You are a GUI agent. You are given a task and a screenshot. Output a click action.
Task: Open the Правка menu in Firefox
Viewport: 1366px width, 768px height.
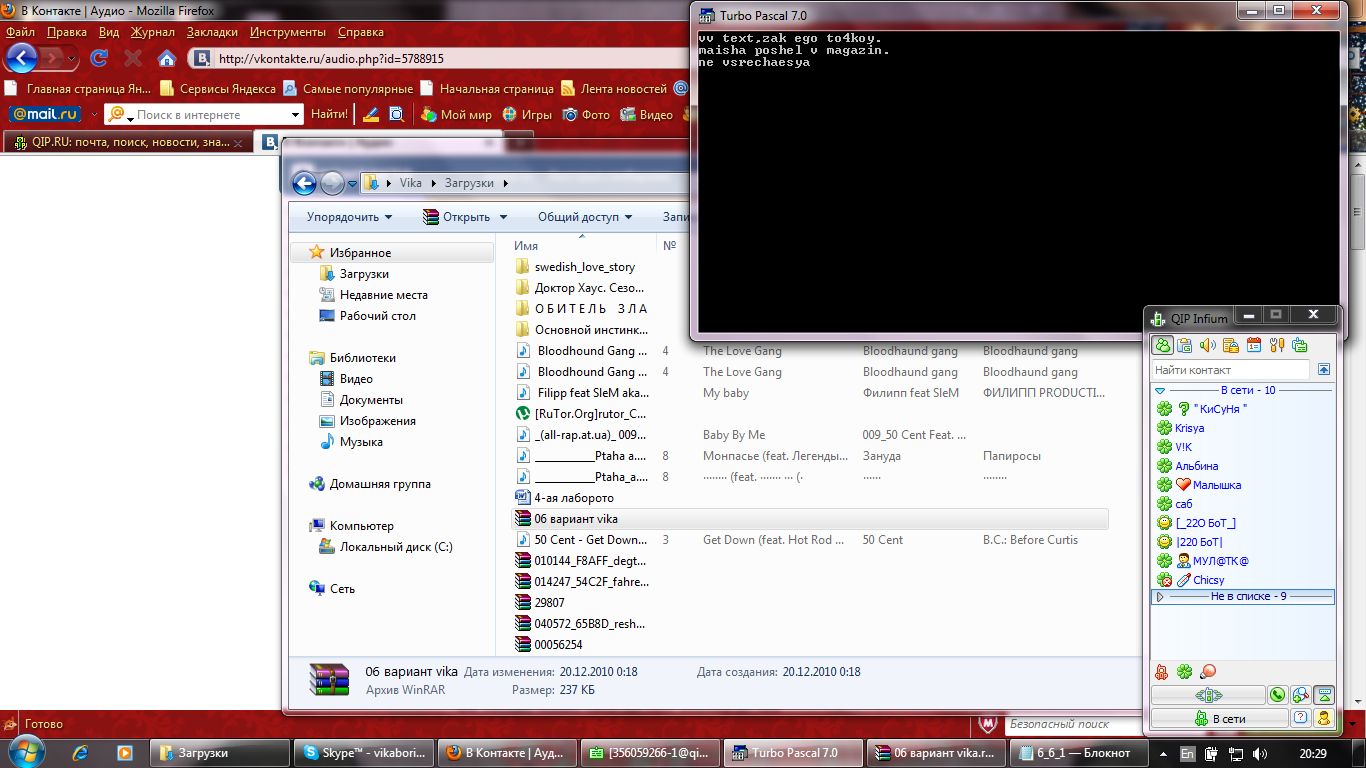(67, 32)
